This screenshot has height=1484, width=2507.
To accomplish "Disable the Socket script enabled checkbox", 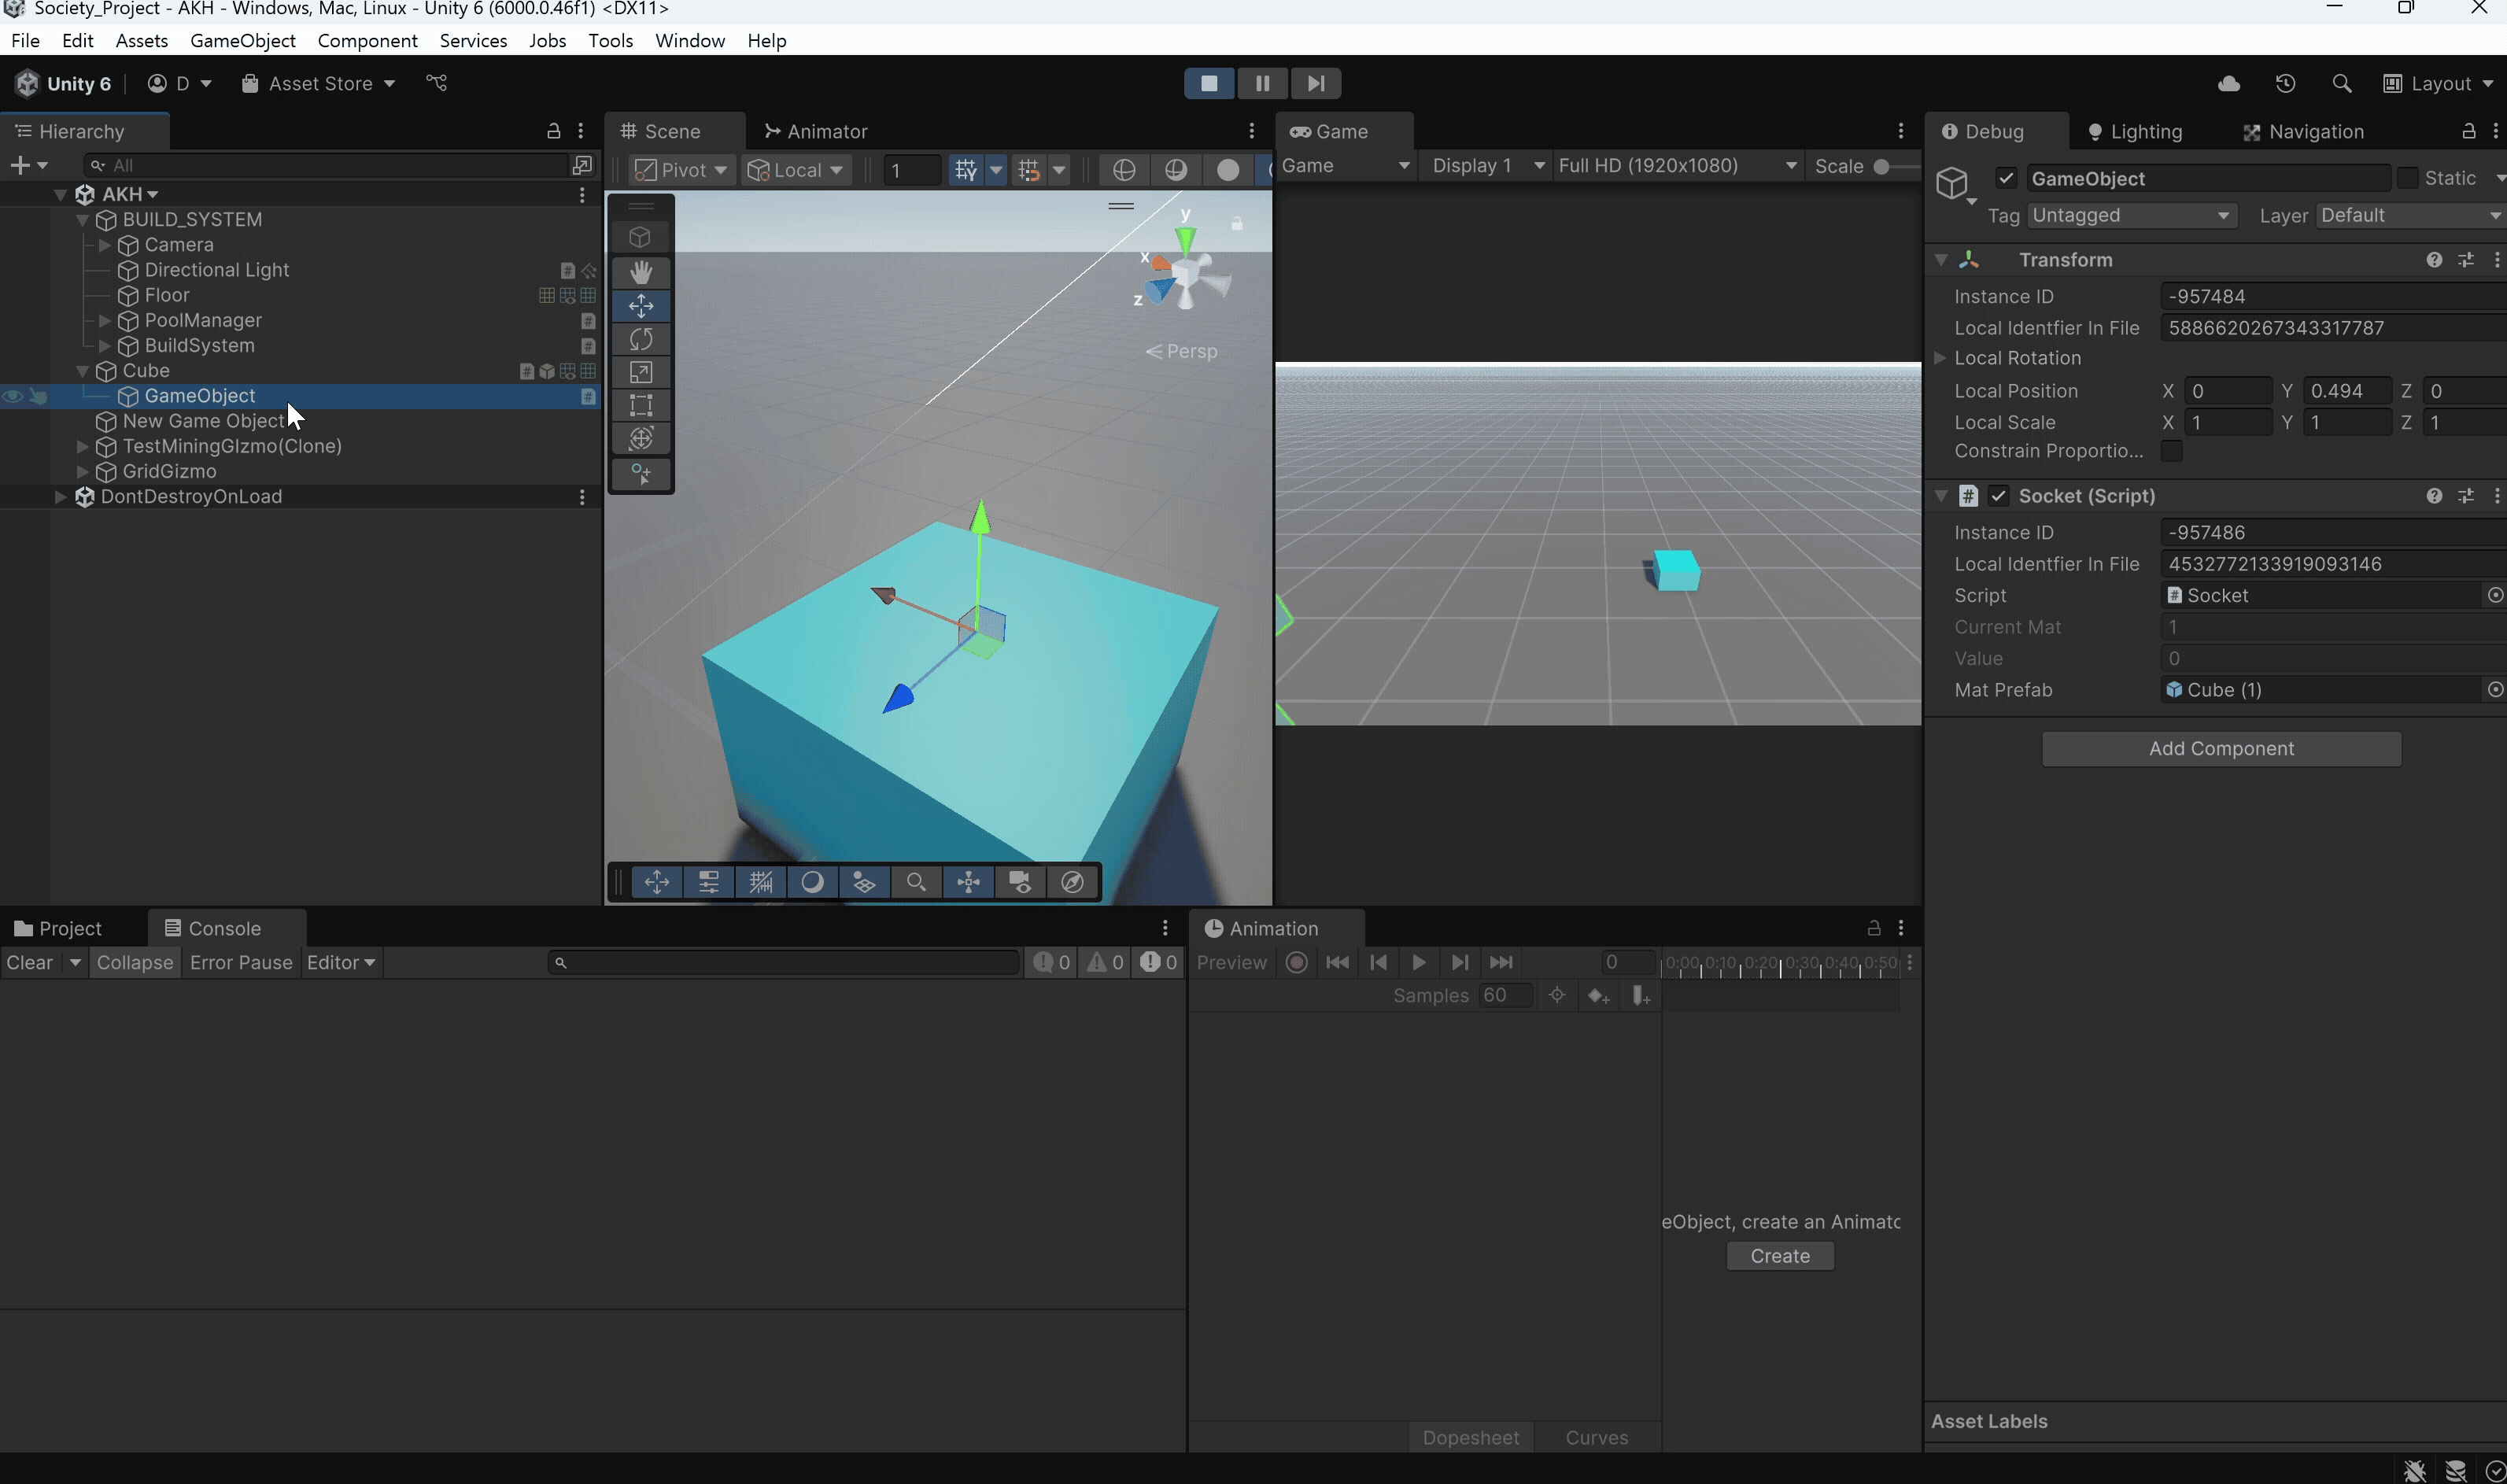I will coord(1998,496).
